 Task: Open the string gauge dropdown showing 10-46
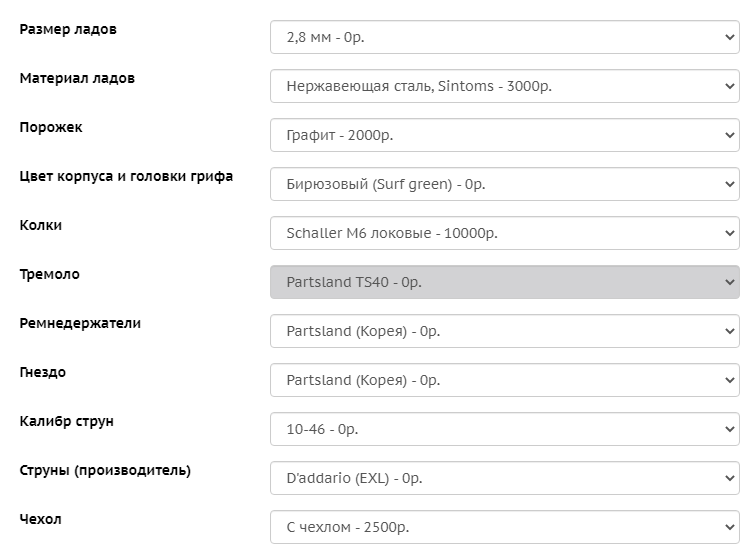(504, 429)
